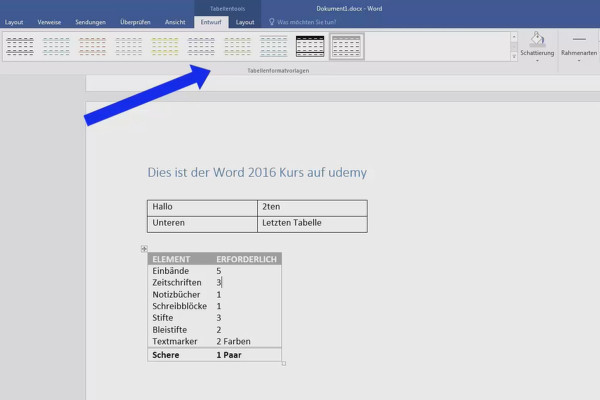Click the 'Schreibblöcke' cell
The width and height of the screenshot is (600, 400).
[x=179, y=306]
